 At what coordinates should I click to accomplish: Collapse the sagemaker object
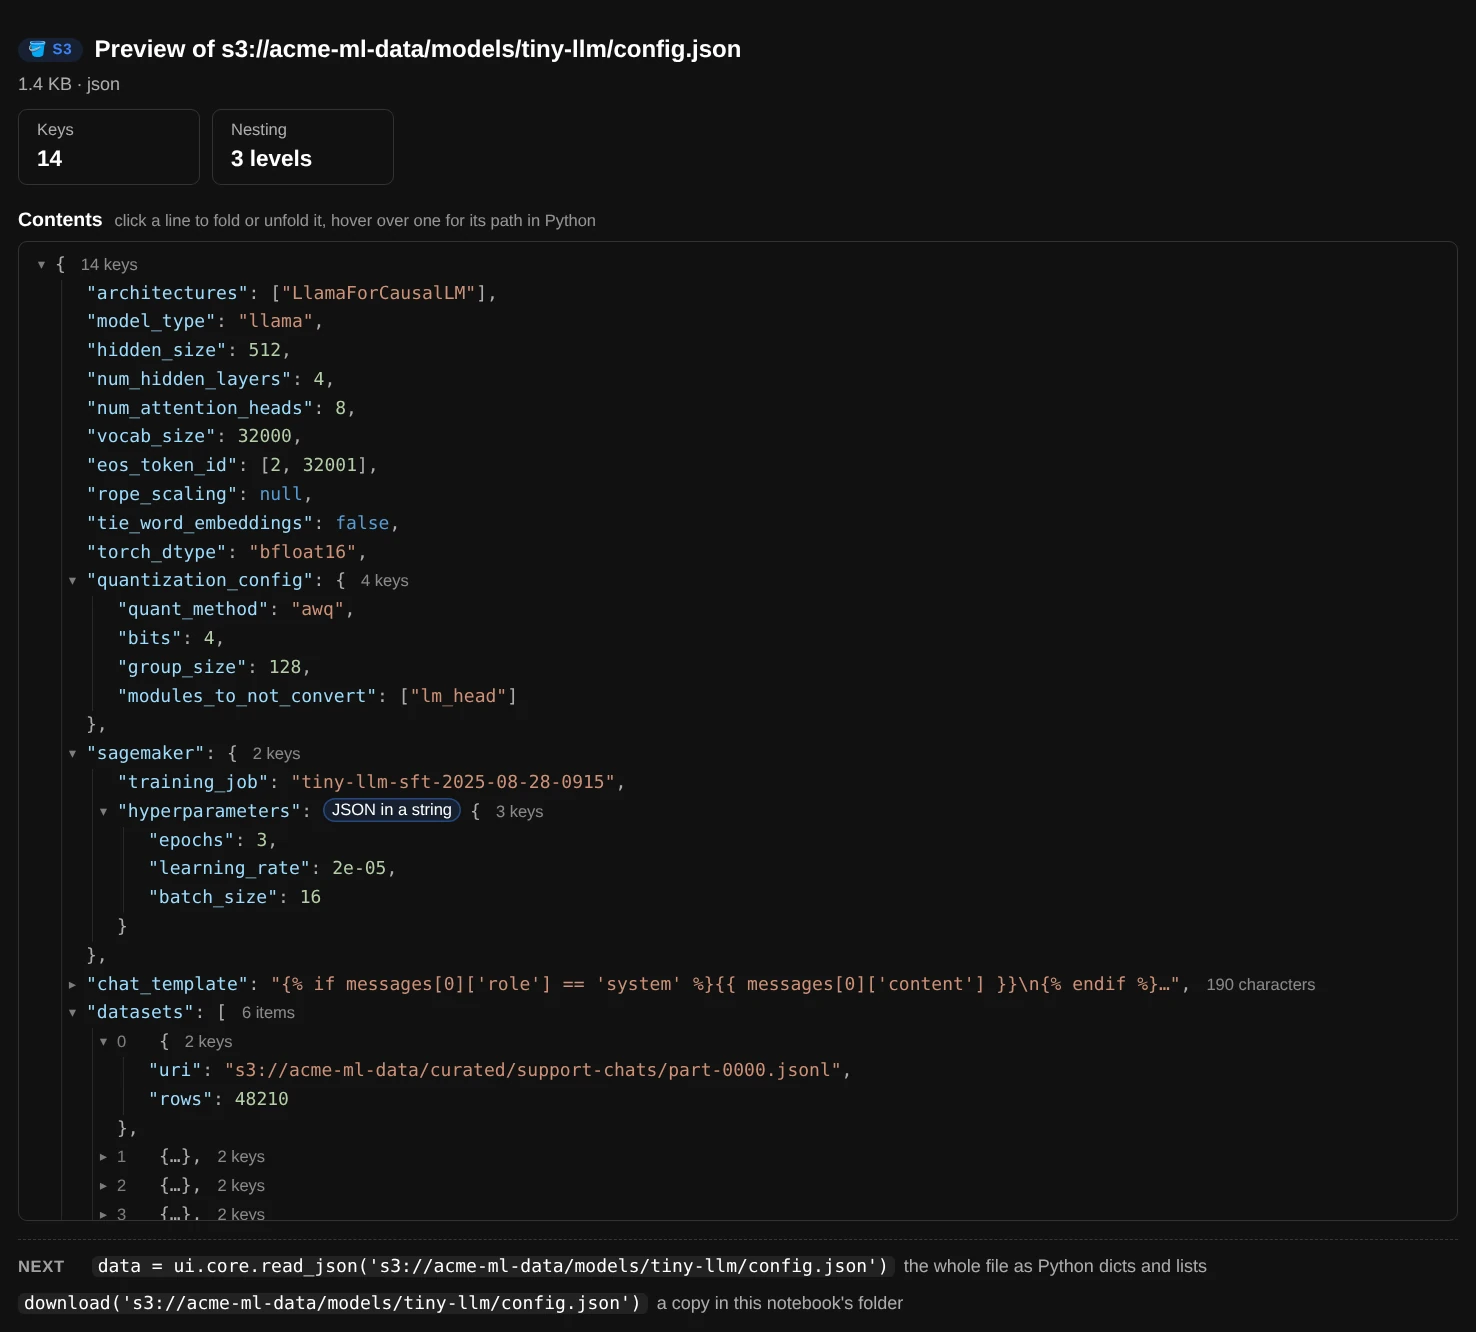point(72,754)
